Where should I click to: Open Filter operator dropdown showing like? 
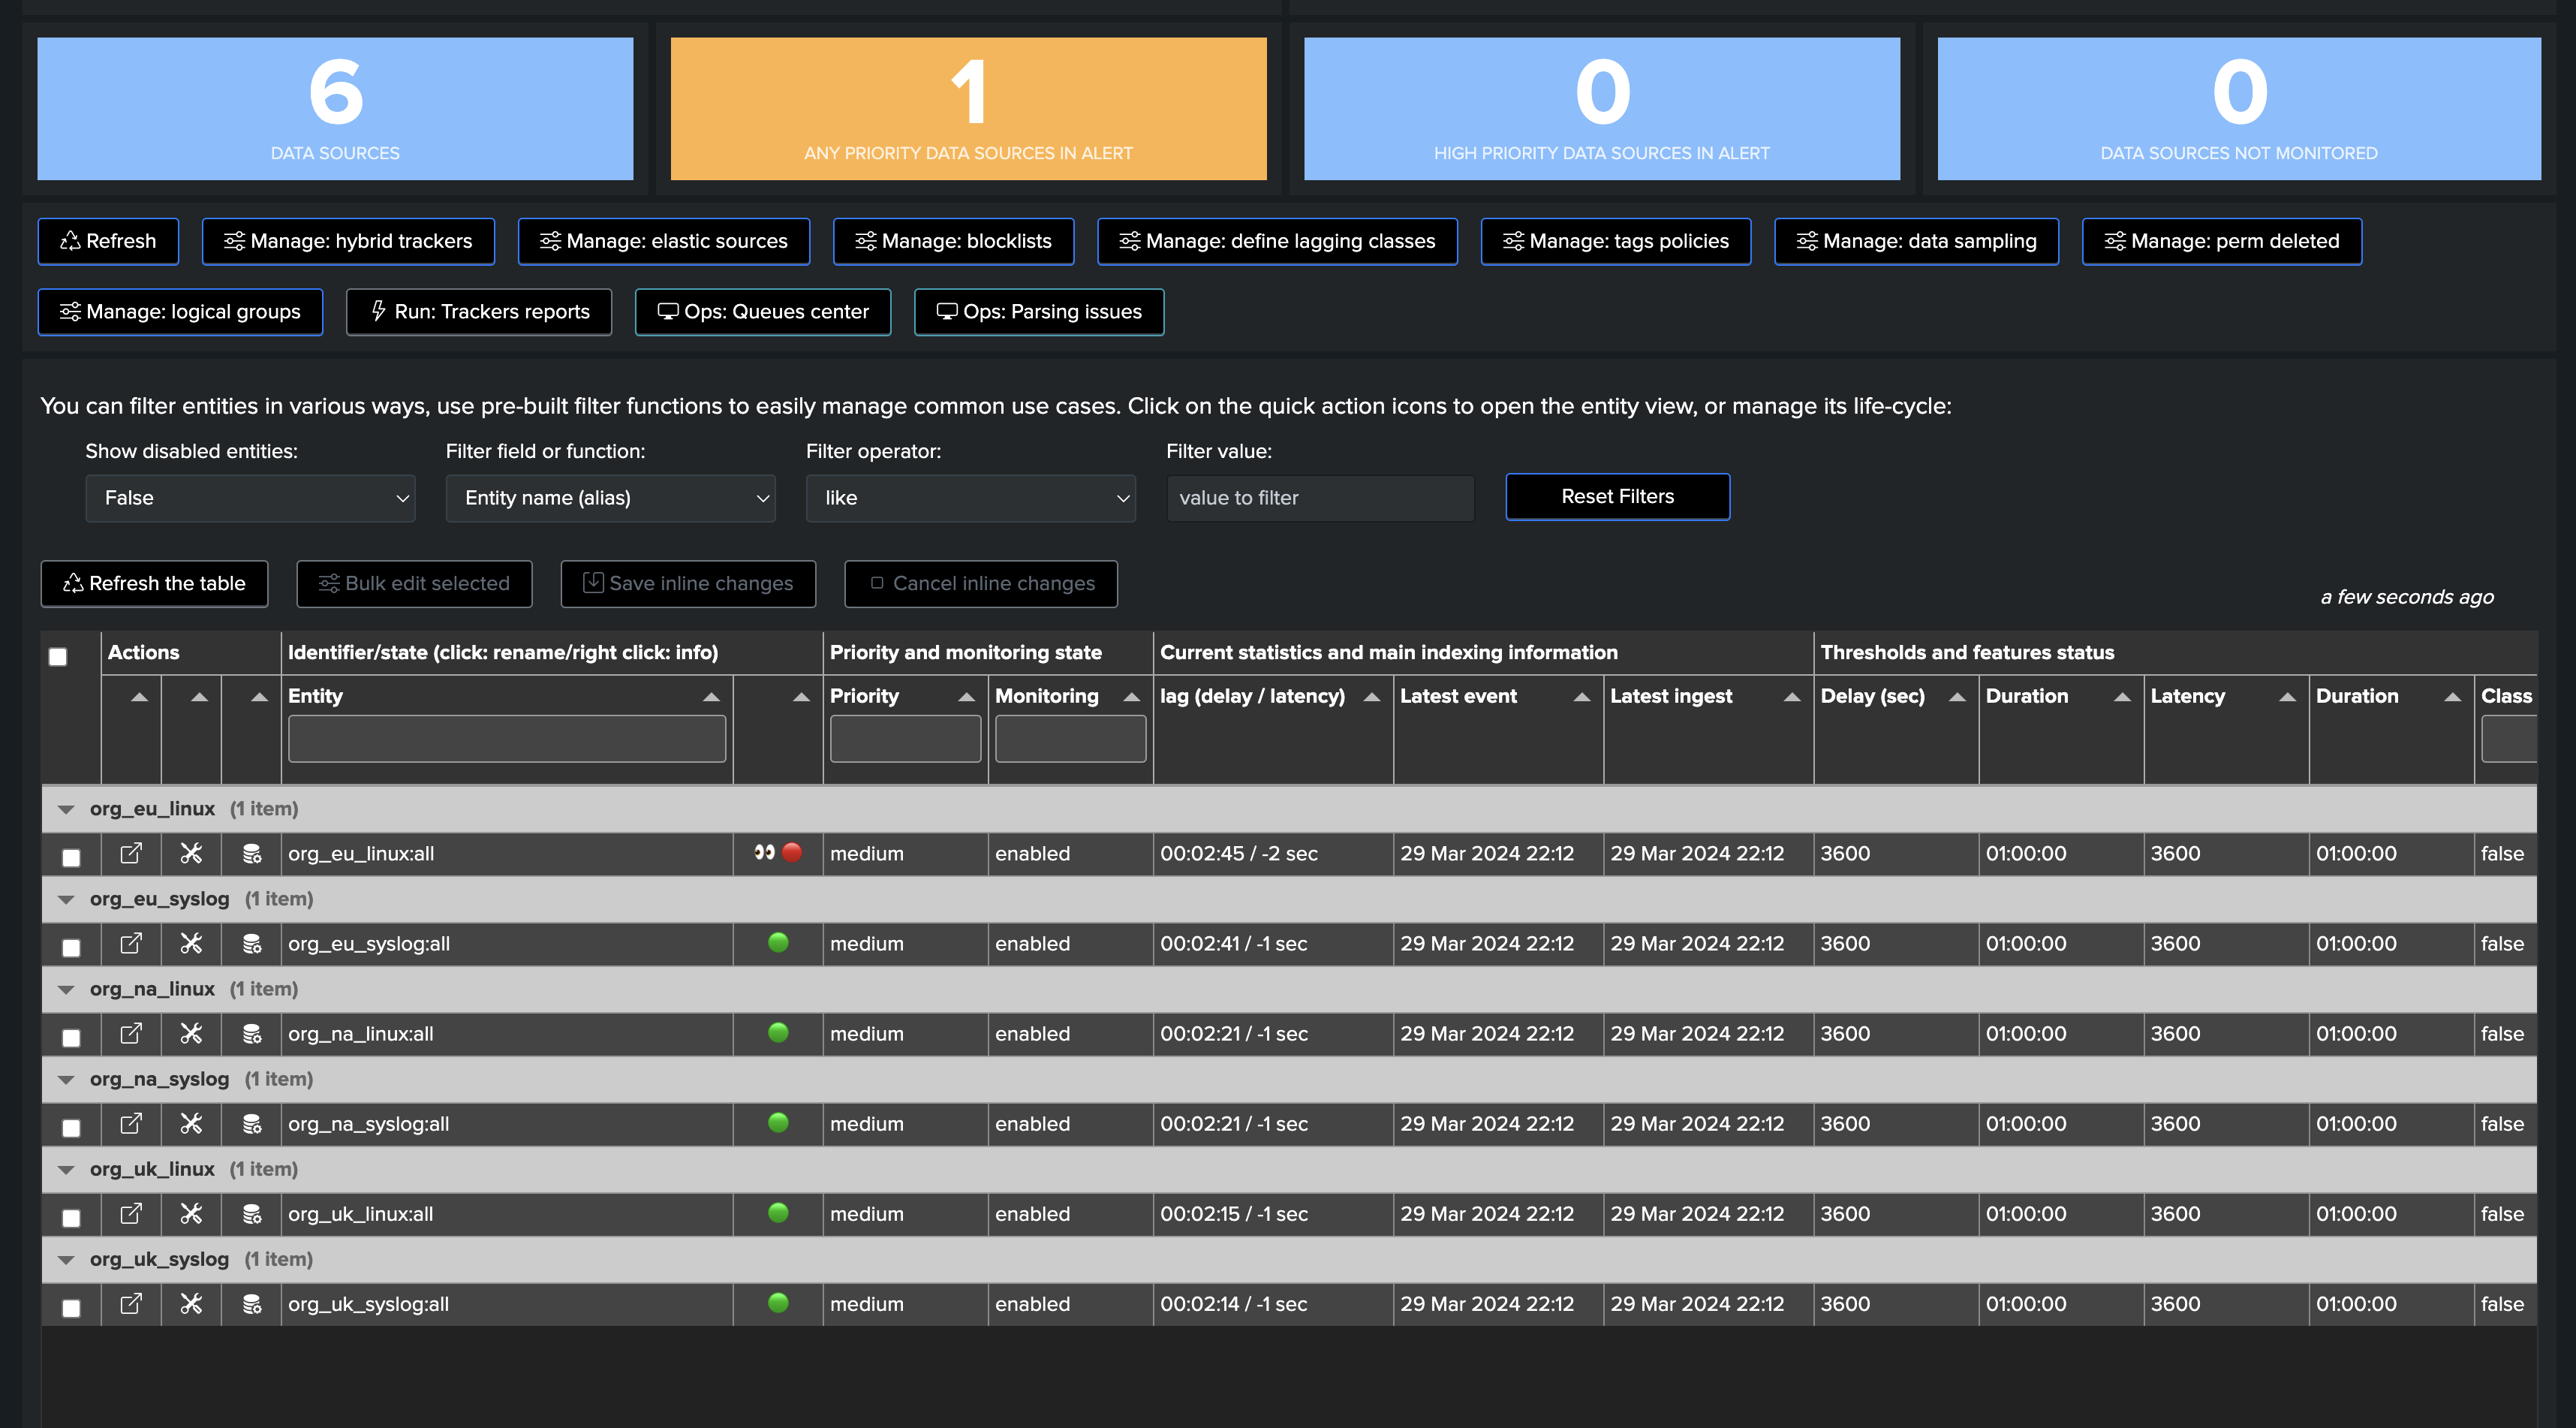(970, 498)
